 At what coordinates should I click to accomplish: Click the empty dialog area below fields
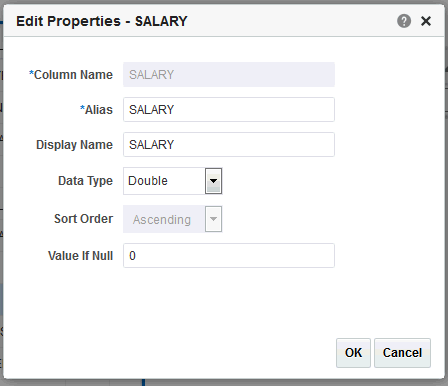(223, 302)
